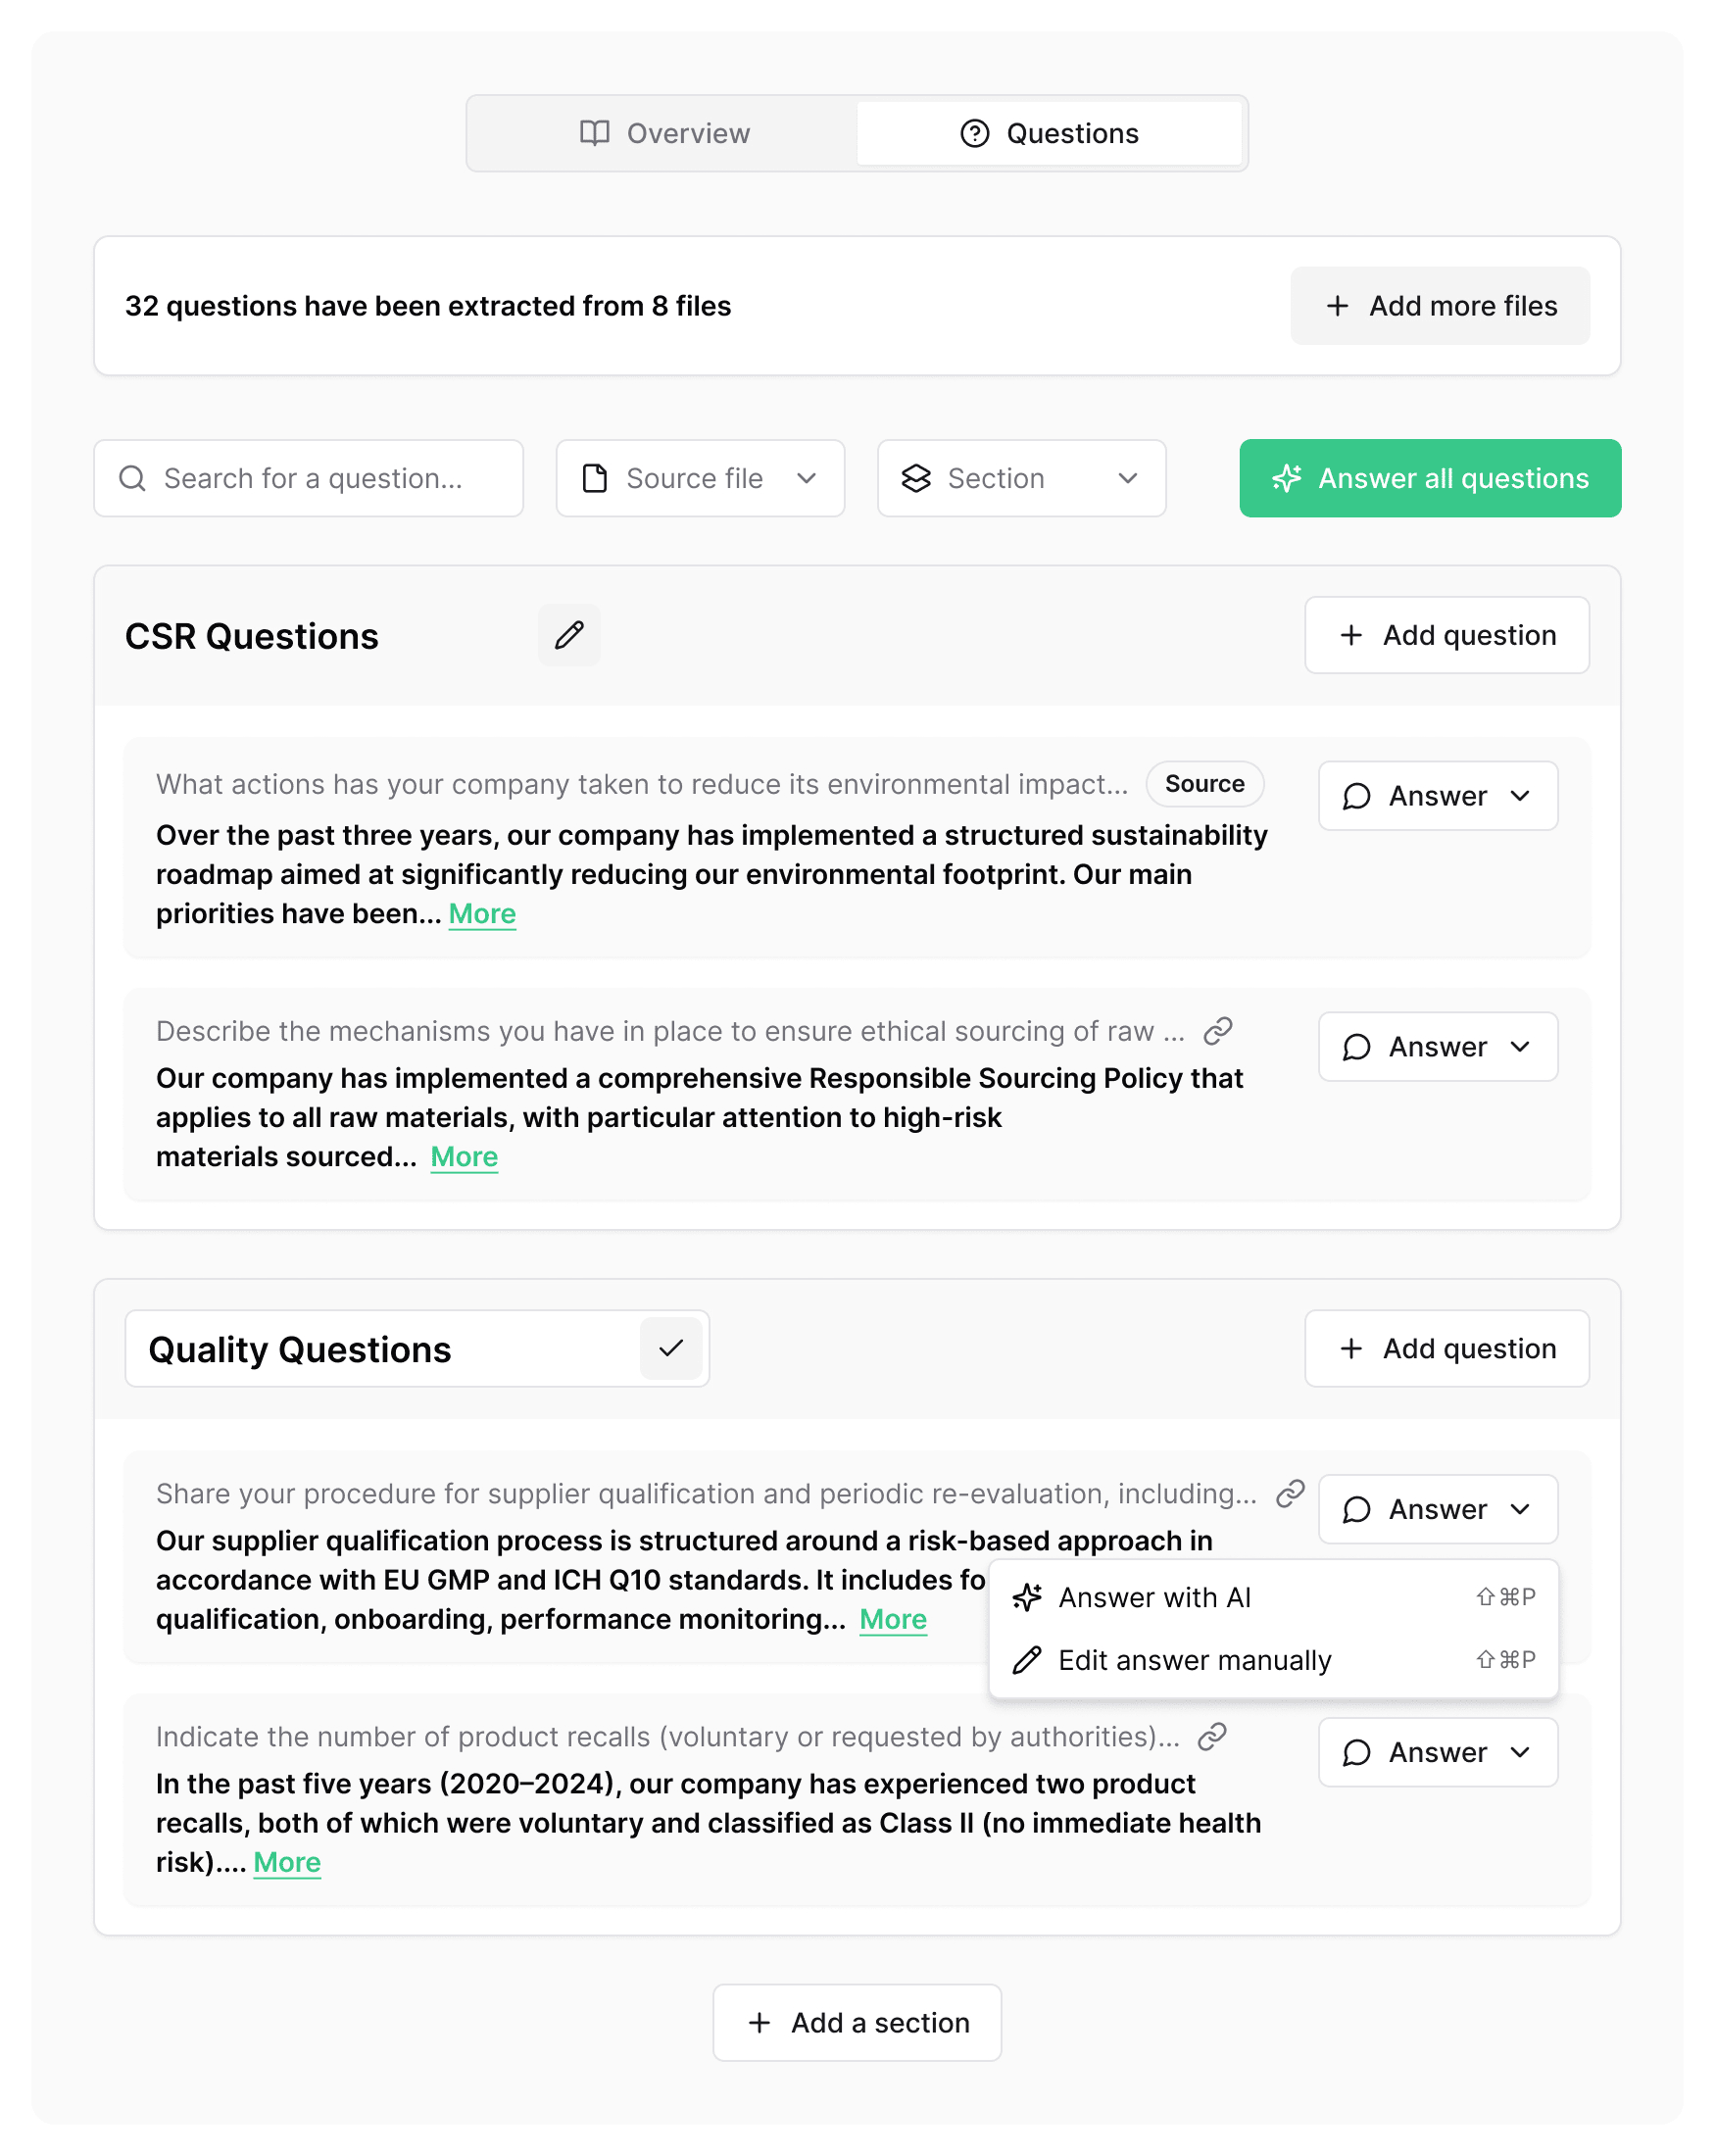Click link icon beside supplier qualification question
Image resolution: width=1715 pixels, height=2156 pixels.
[x=1290, y=1493]
